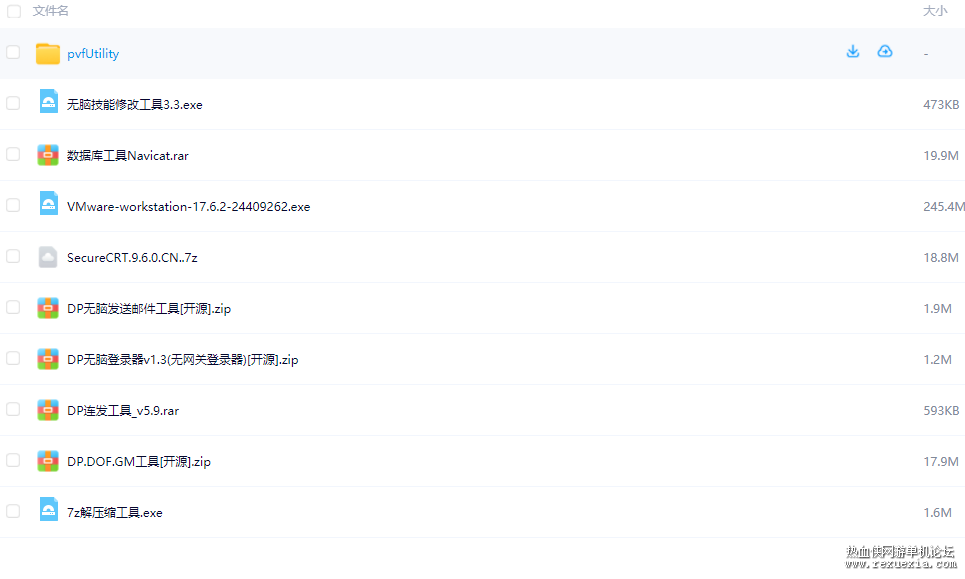
Task: Click the DP无脑发送邮件工具 zip icon
Action: click(x=47, y=308)
